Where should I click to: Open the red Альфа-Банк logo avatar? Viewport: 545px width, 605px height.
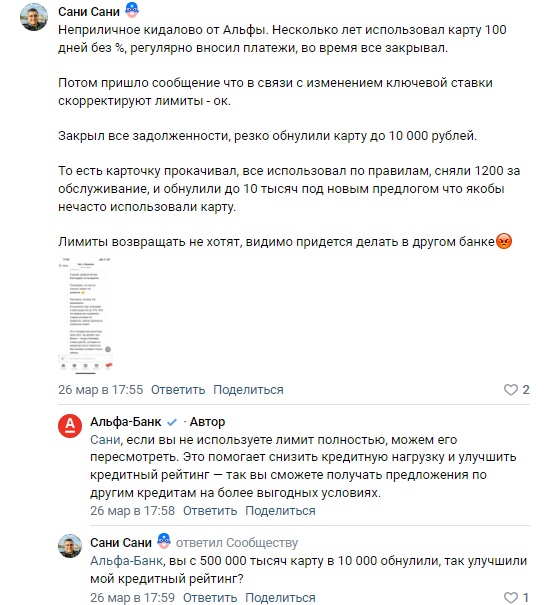(70, 426)
